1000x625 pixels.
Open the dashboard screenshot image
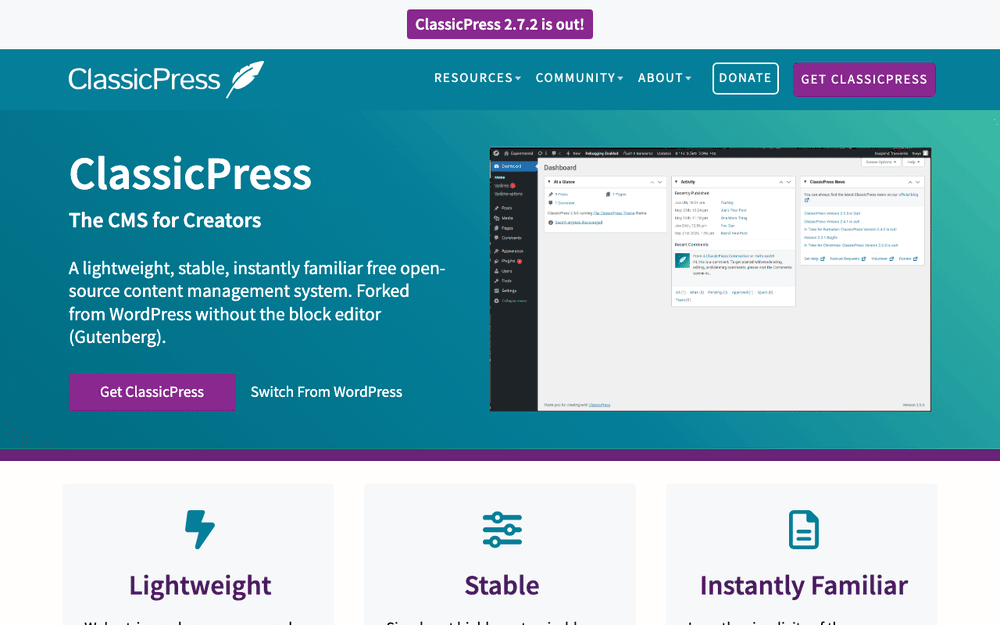(x=710, y=279)
